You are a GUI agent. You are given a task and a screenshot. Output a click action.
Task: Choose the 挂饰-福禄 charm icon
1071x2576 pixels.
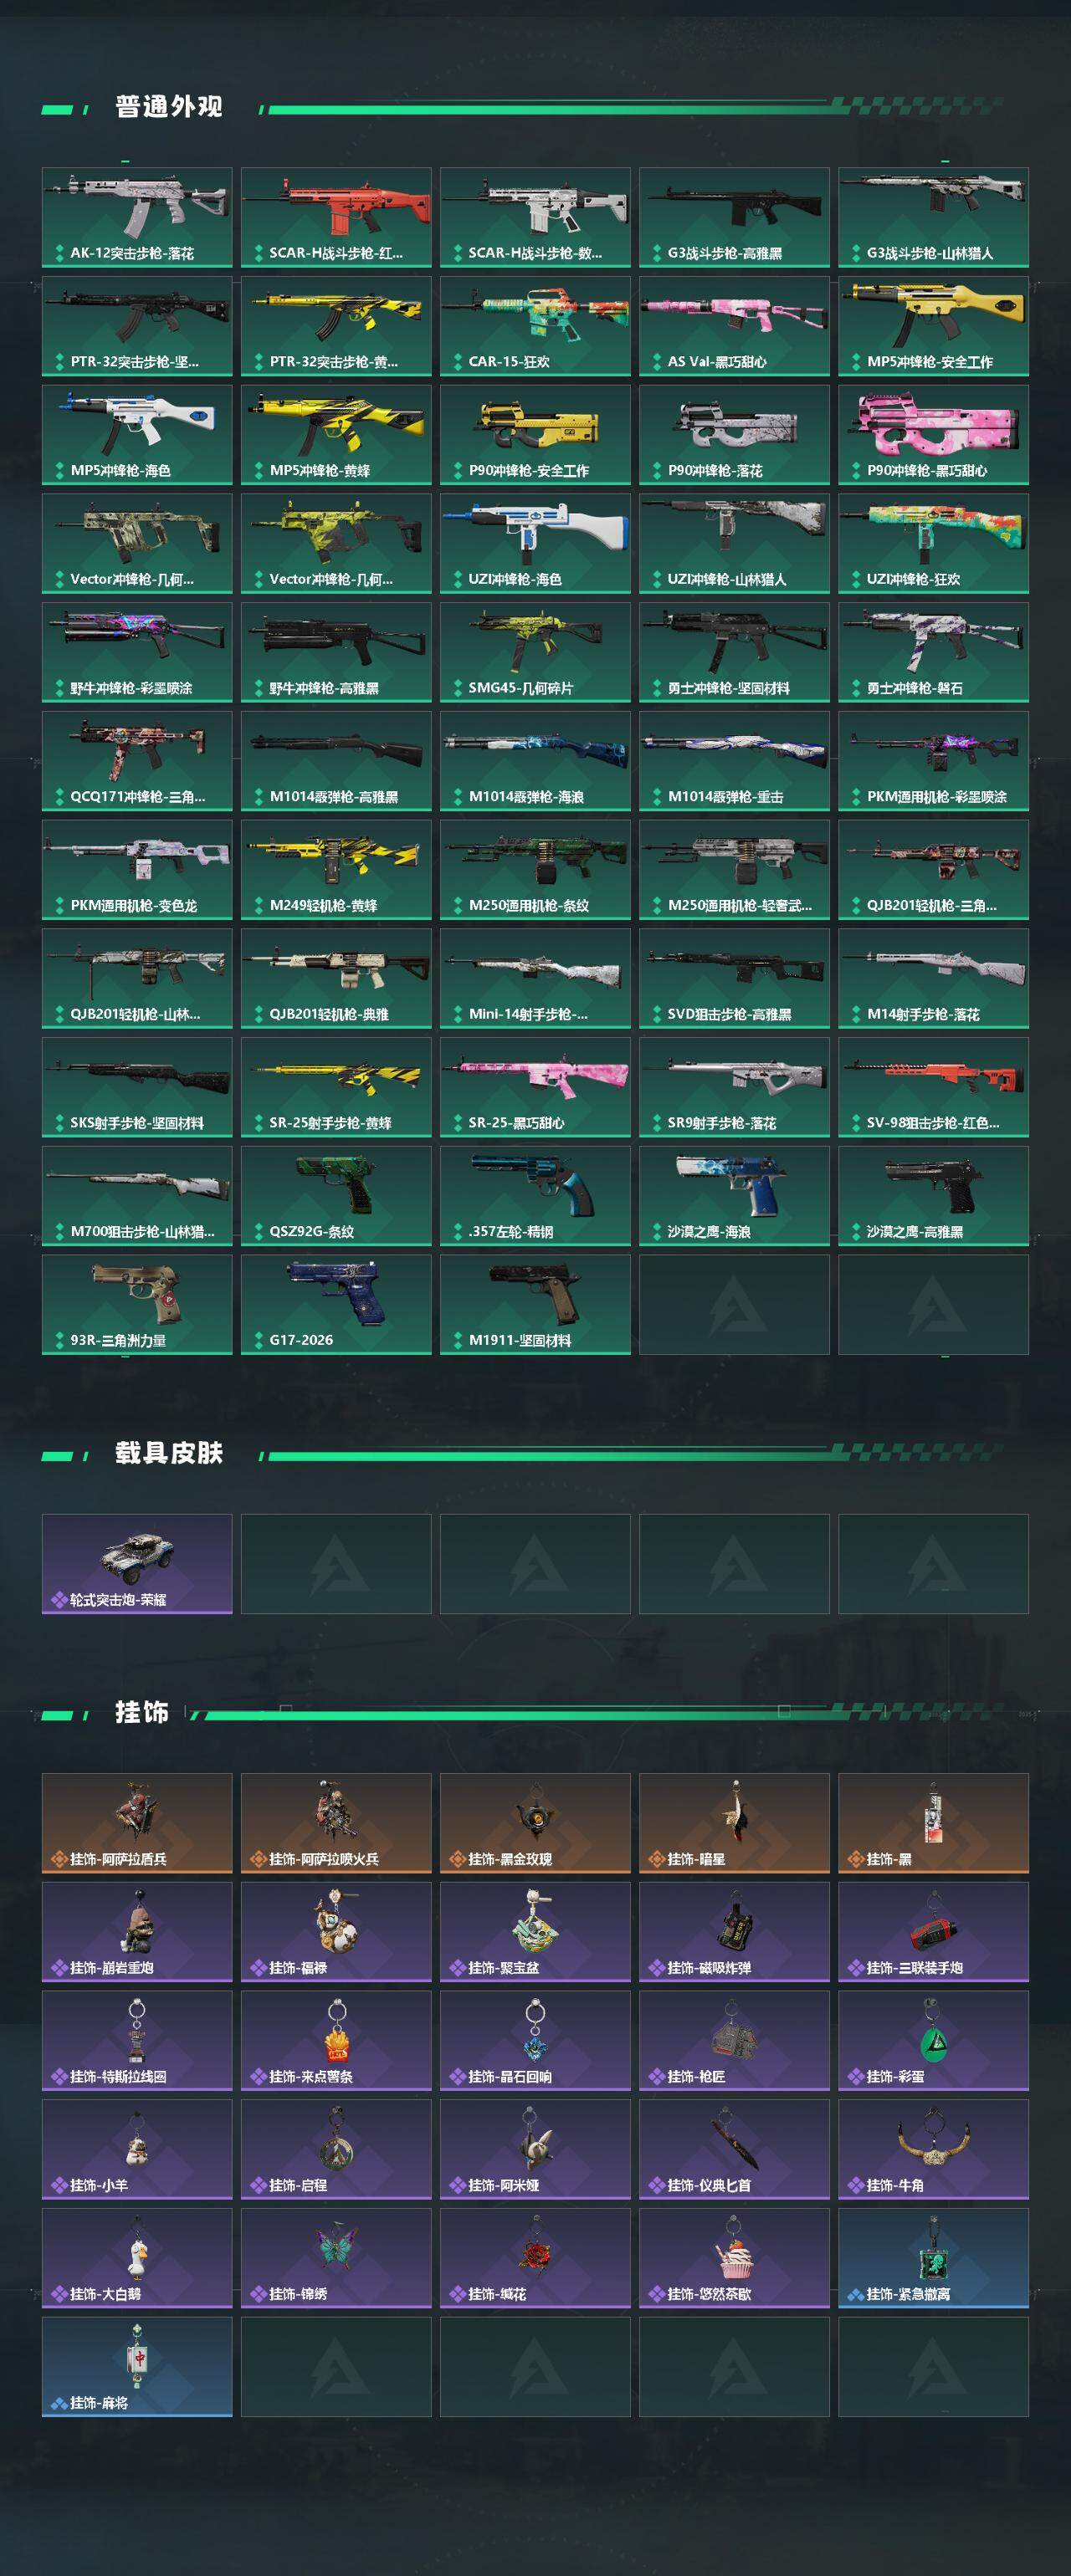(x=336, y=1932)
